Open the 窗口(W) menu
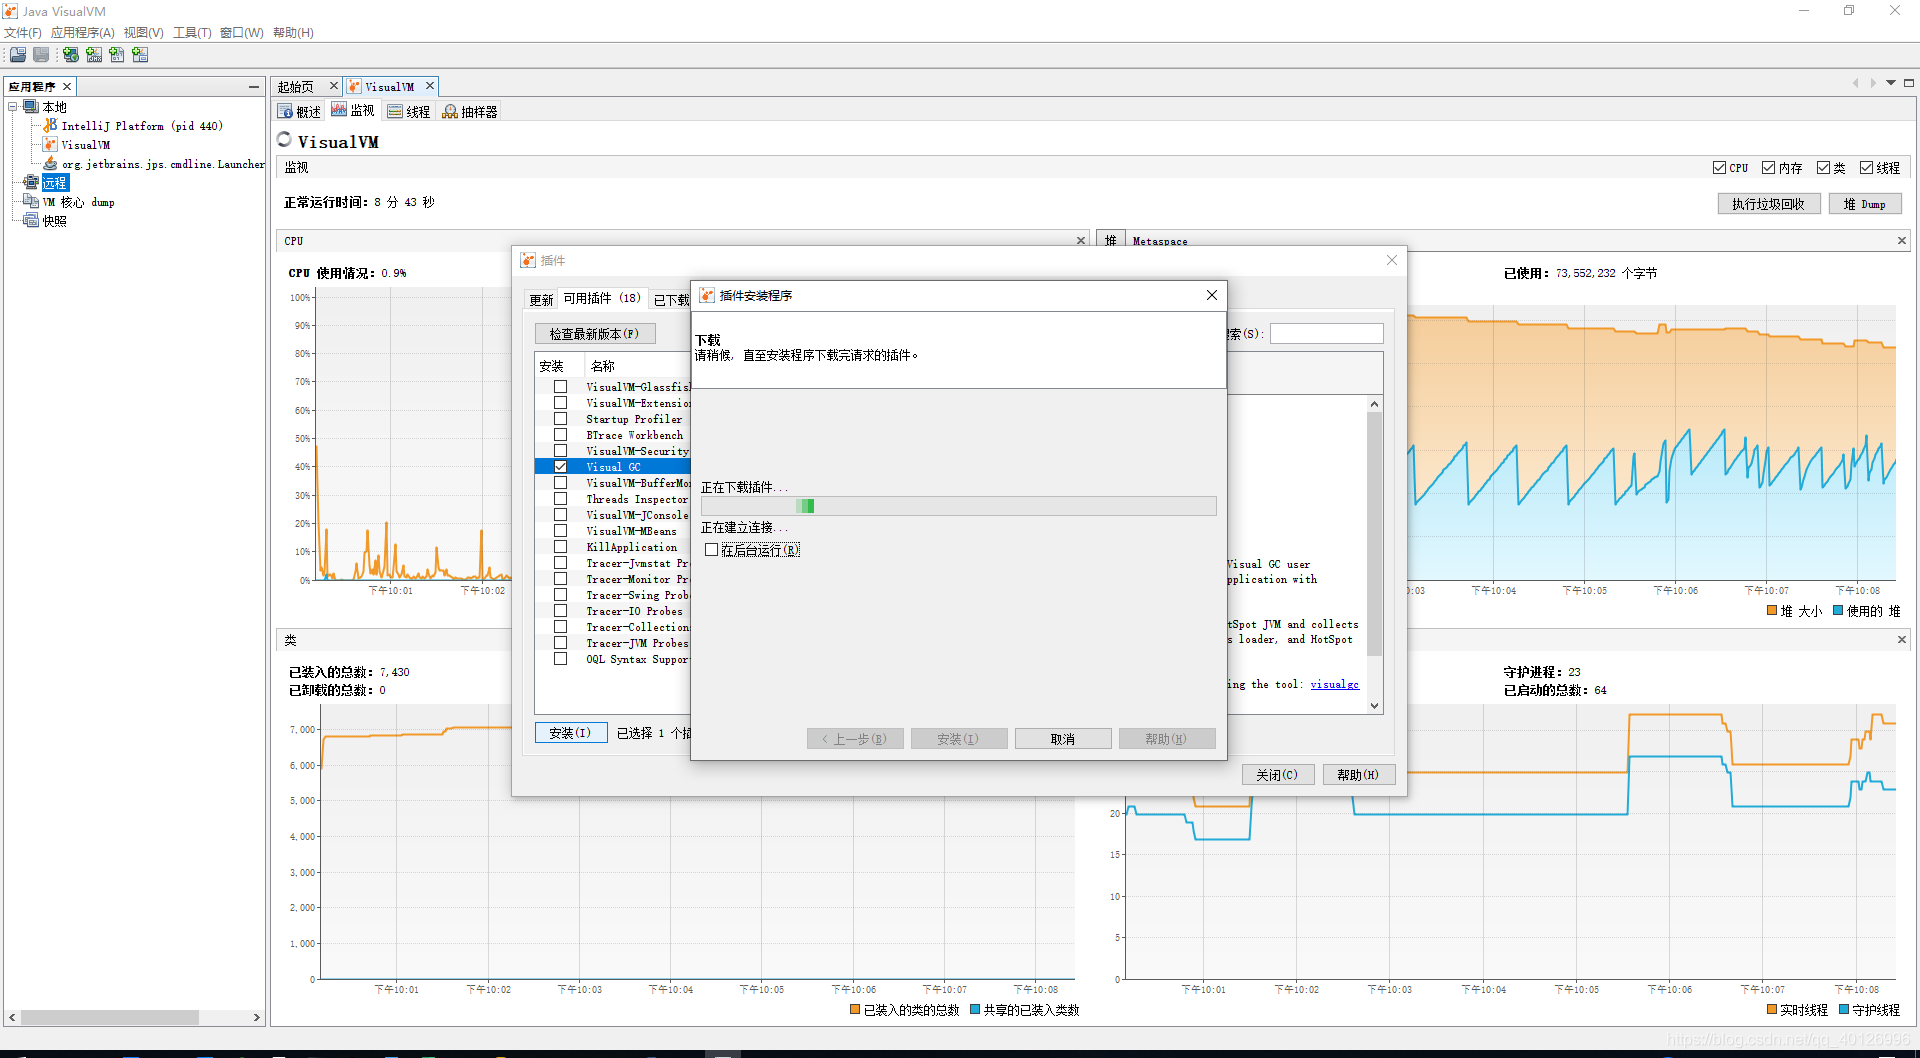 click(x=242, y=33)
